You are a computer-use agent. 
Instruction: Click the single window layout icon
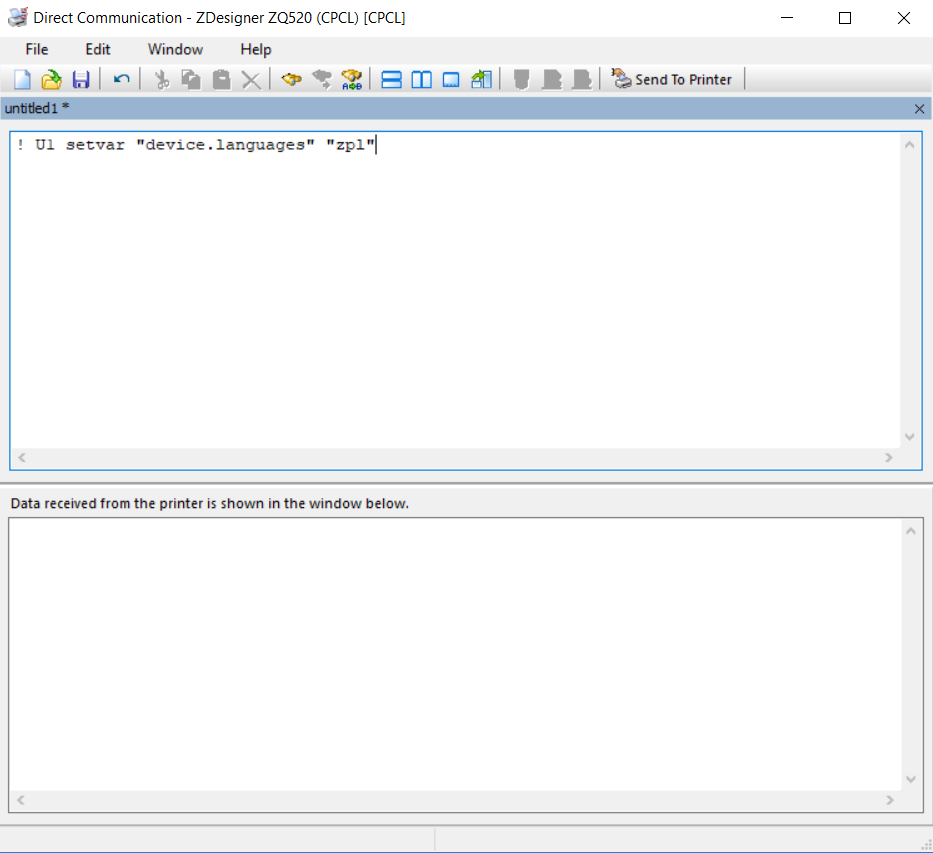pyautogui.click(x=451, y=79)
